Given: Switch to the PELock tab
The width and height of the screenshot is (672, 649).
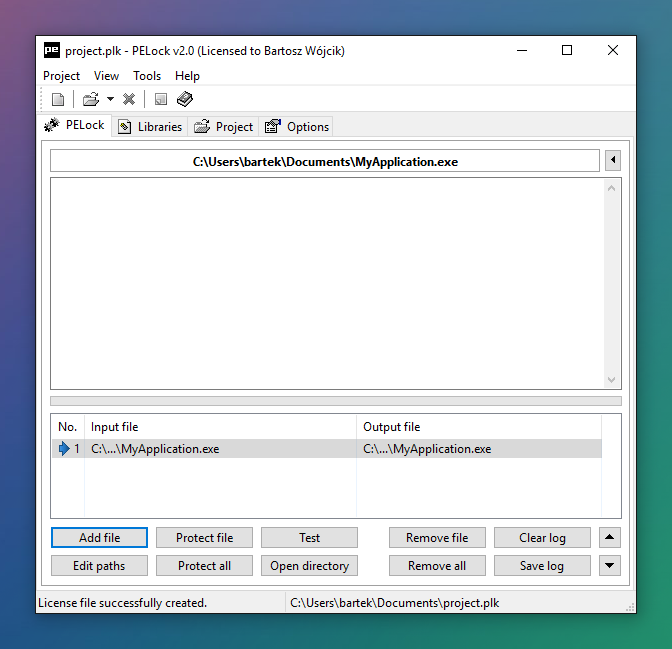Looking at the screenshot, I should pyautogui.click(x=75, y=125).
